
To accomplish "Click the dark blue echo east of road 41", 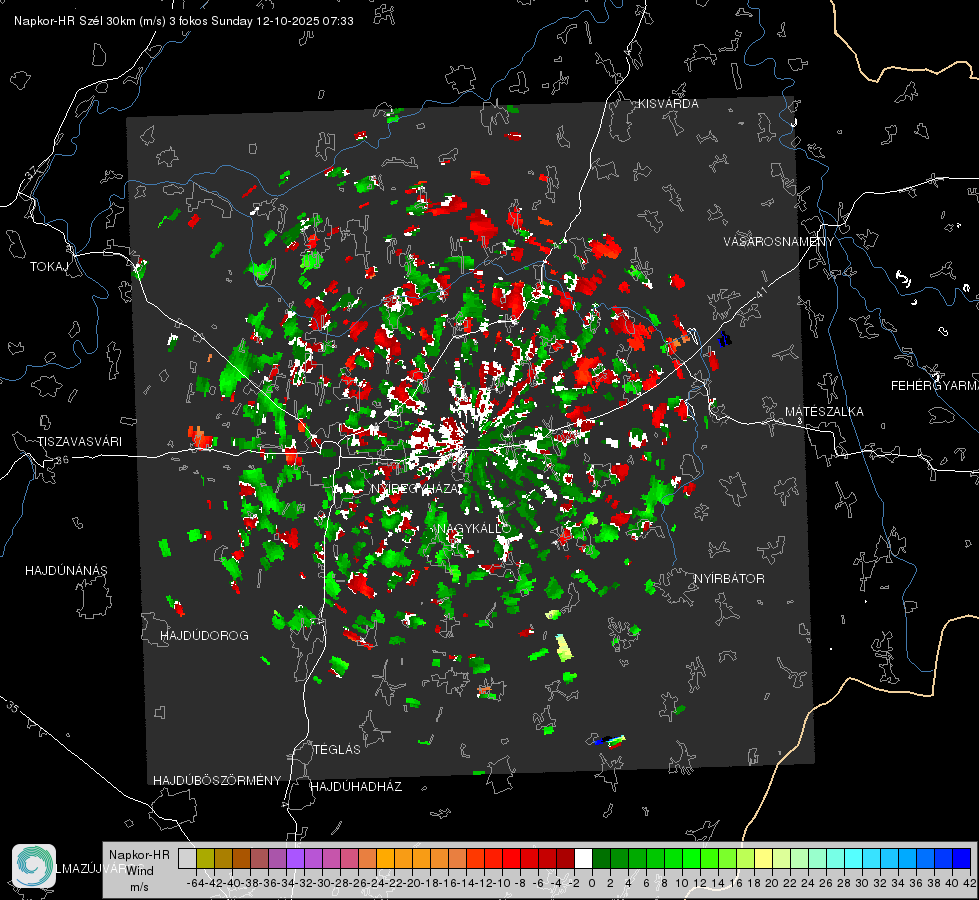I will coord(724,340).
